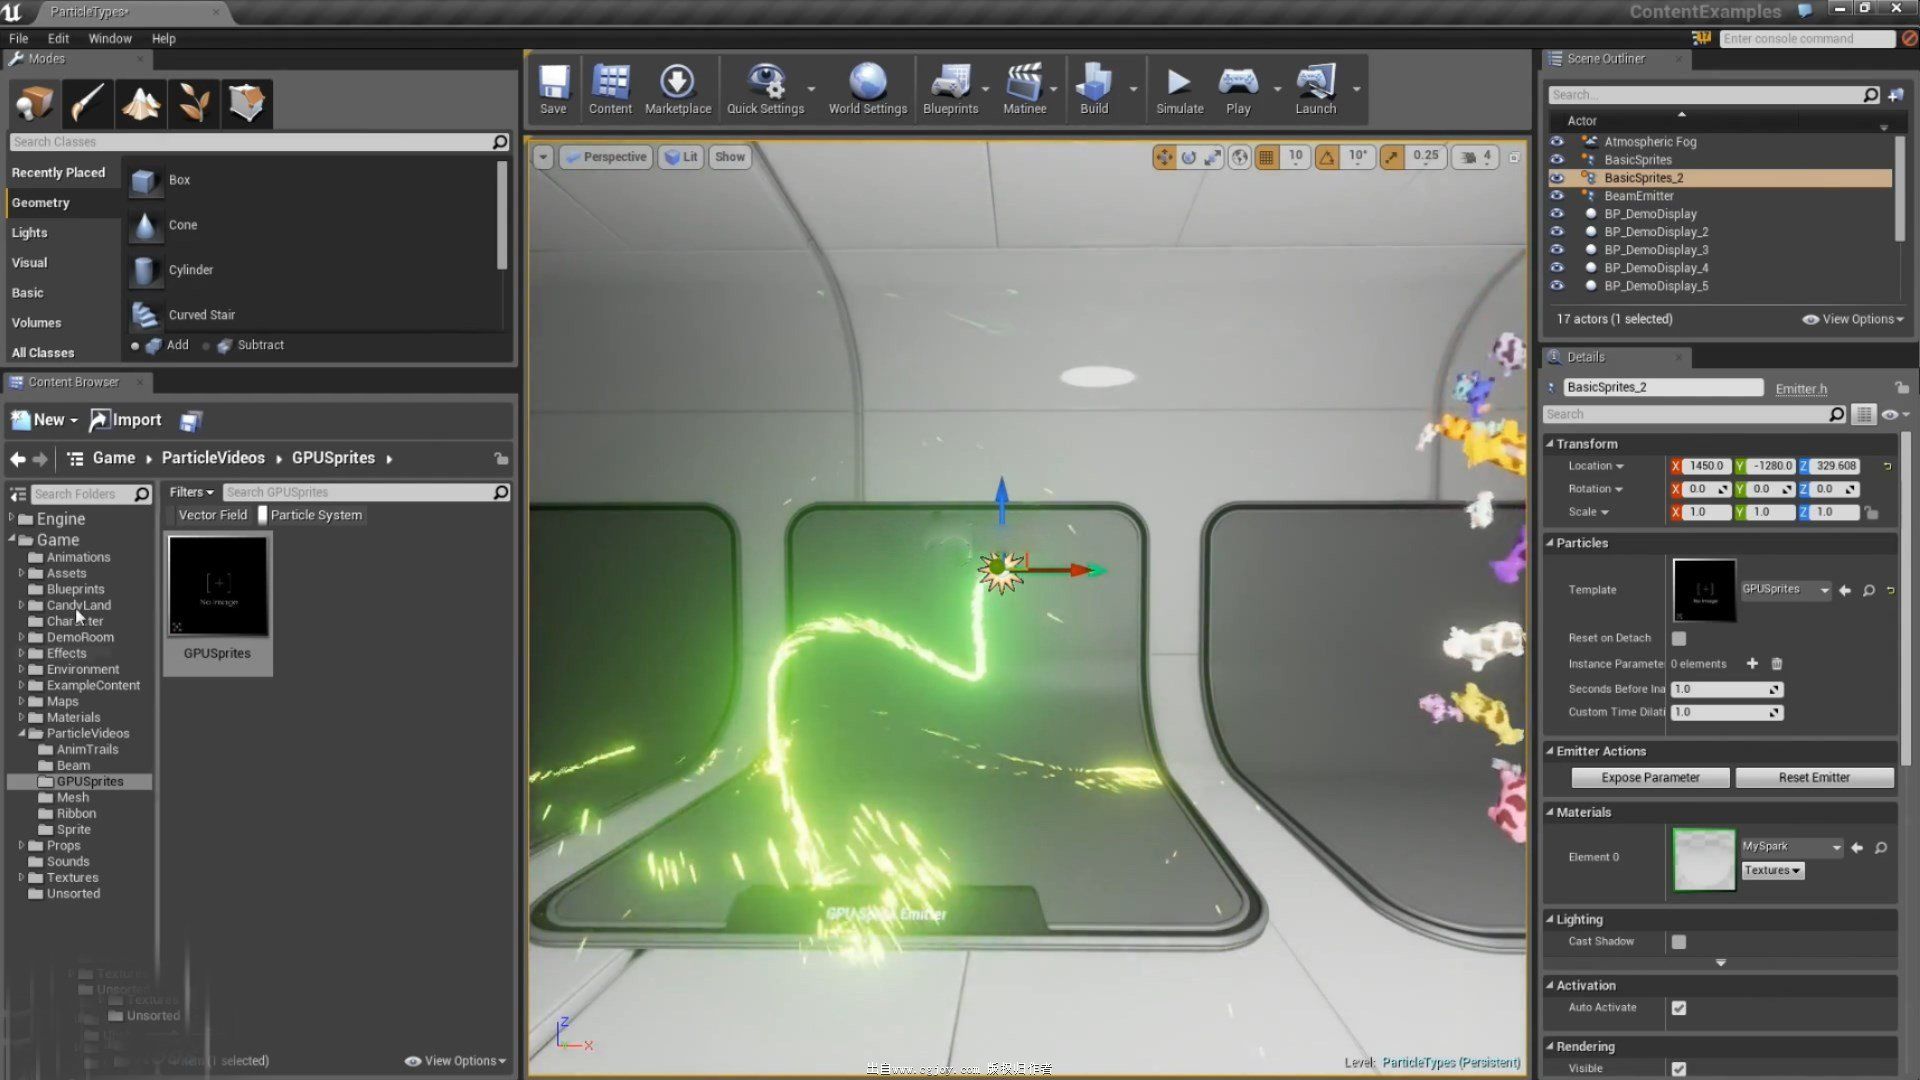Go back in Content Browser history
The height and width of the screenshot is (1080, 1920).
coord(18,459)
